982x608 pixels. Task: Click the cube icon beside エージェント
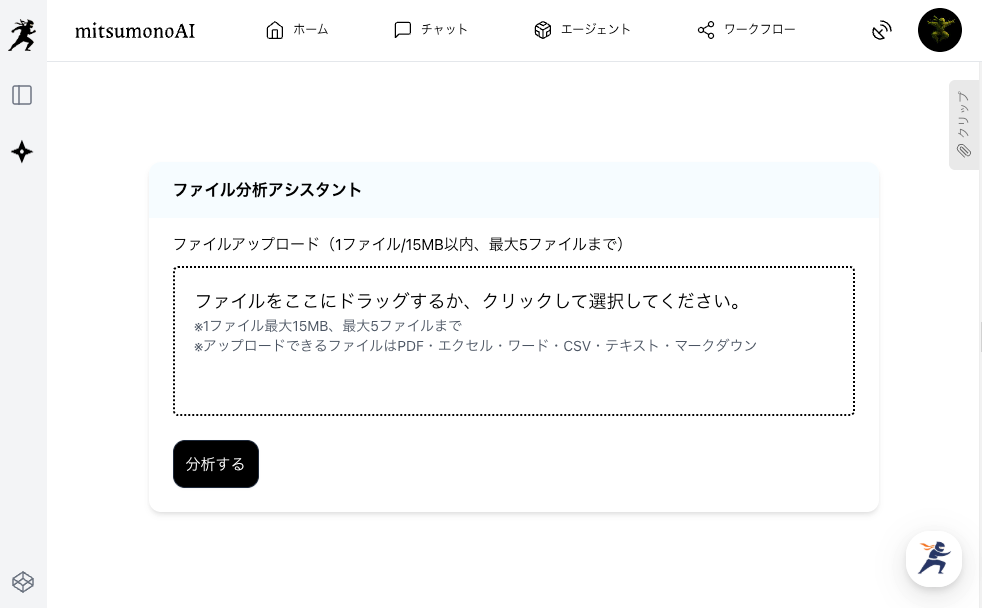[x=543, y=30]
